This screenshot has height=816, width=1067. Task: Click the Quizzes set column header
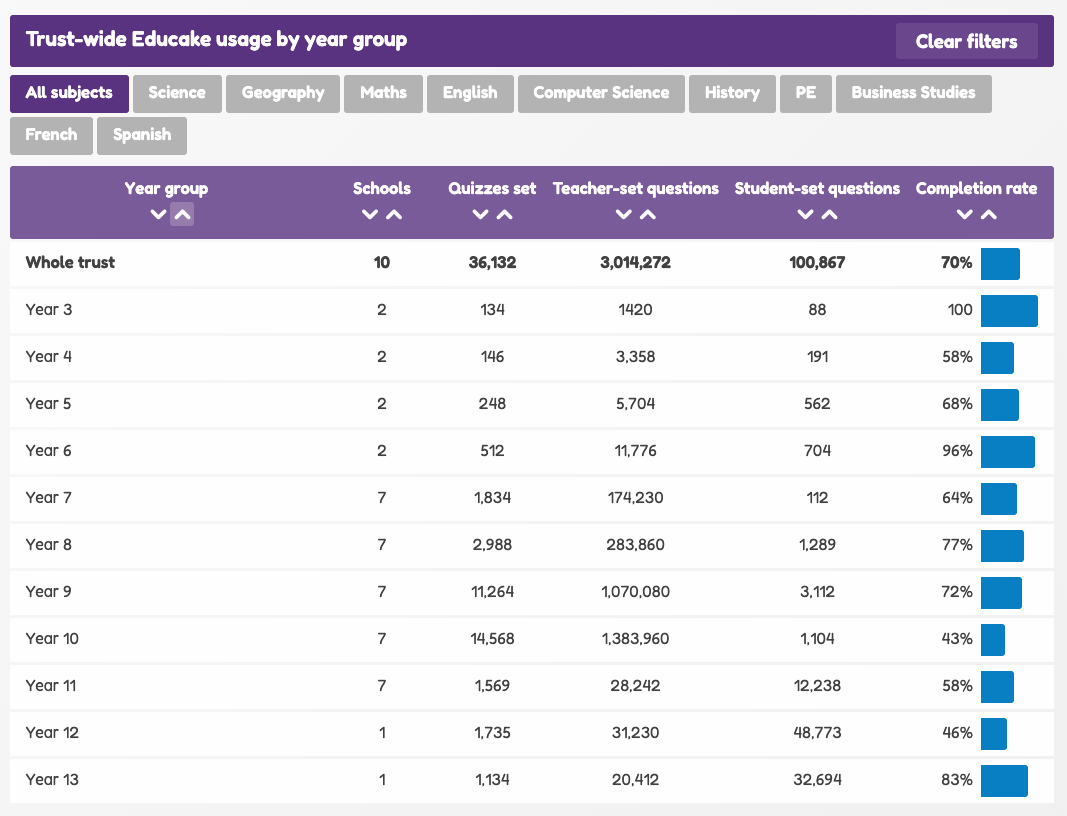(492, 189)
